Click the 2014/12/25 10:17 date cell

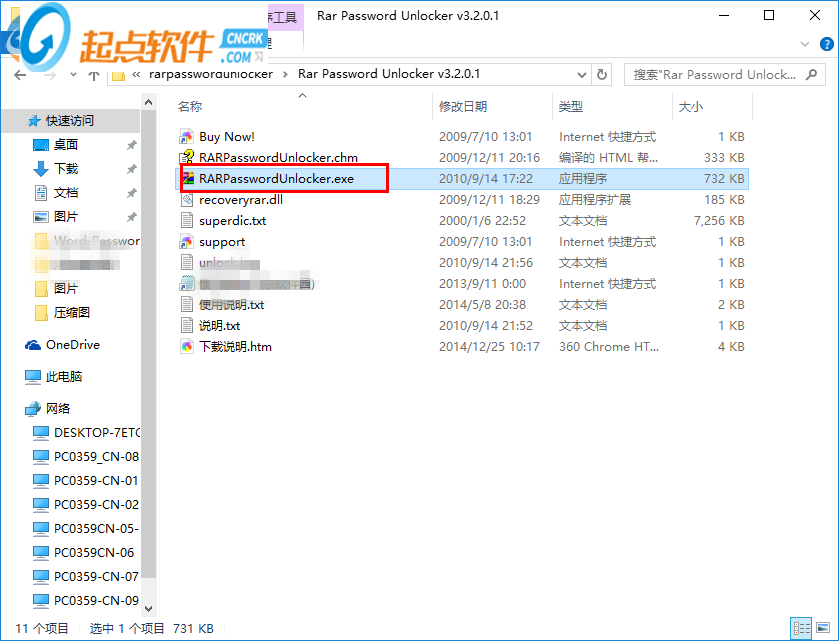(489, 347)
